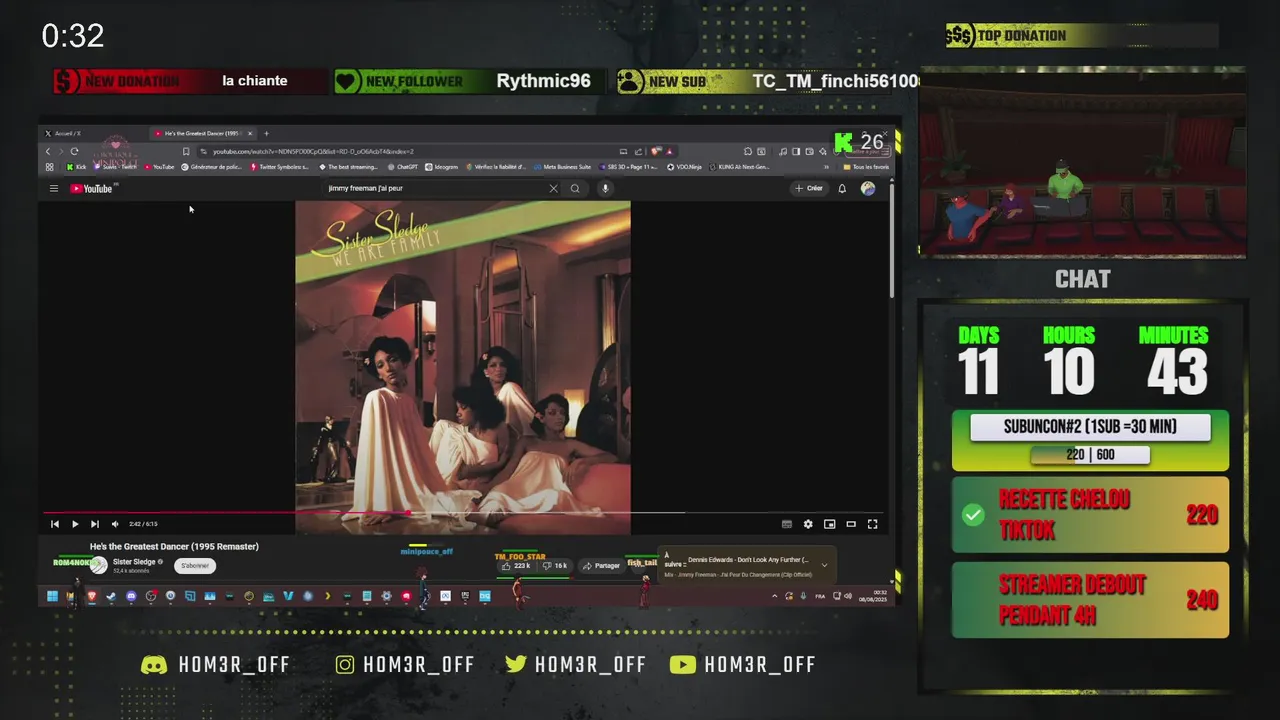This screenshot has width=1280, height=720.
Task: Select the He's the Greatest Dancer tab
Action: pyautogui.click(x=201, y=133)
